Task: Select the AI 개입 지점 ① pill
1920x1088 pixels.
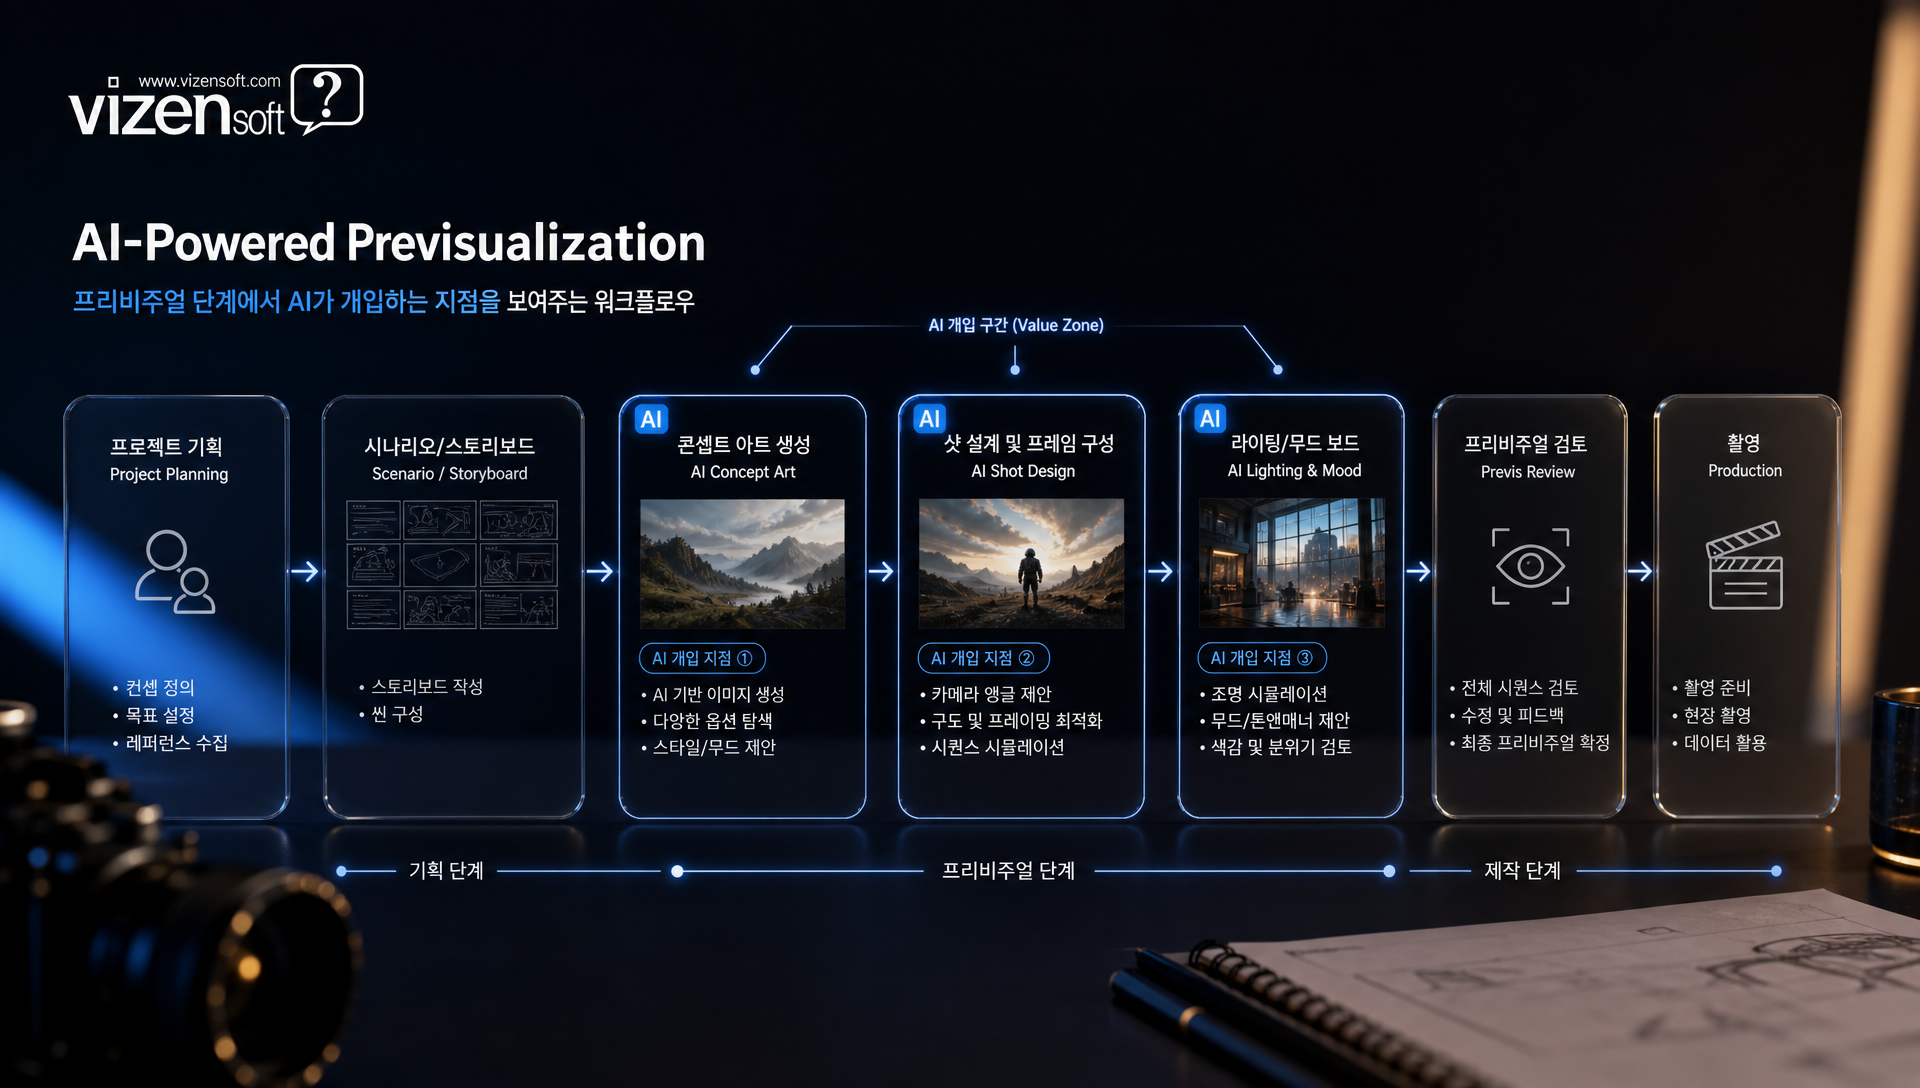Action: tap(702, 658)
